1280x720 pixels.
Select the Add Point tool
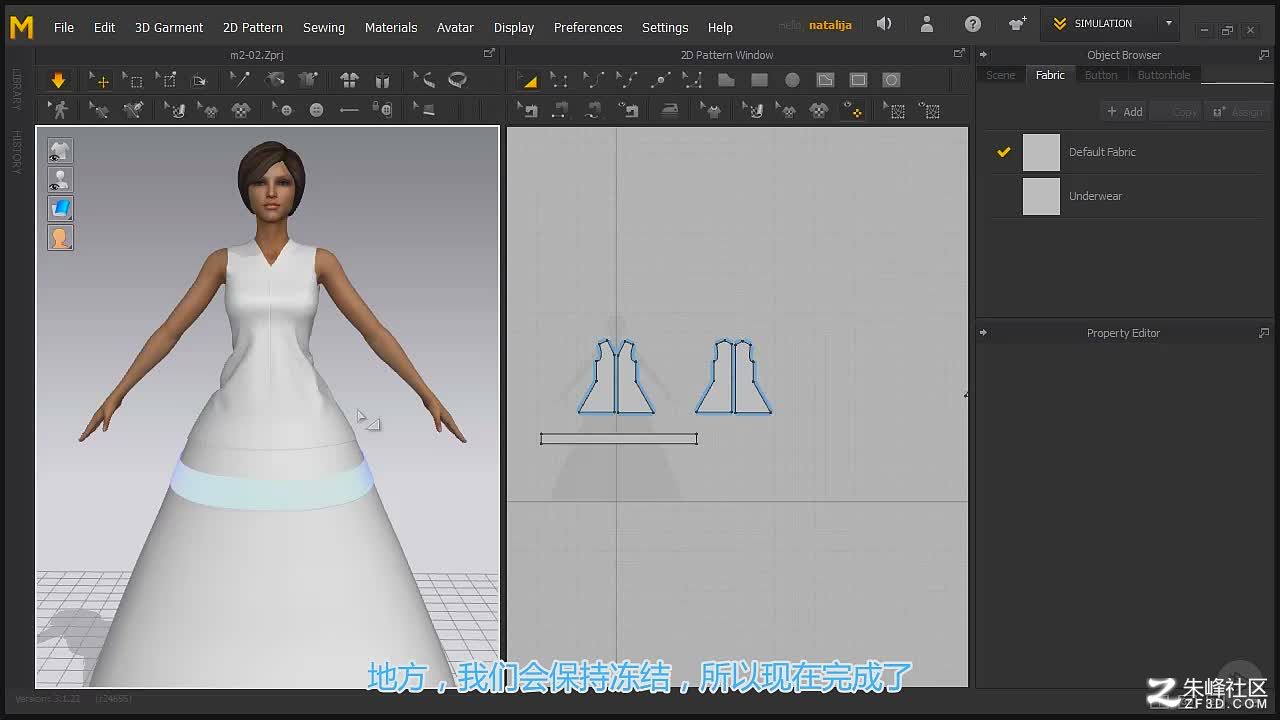(660, 80)
